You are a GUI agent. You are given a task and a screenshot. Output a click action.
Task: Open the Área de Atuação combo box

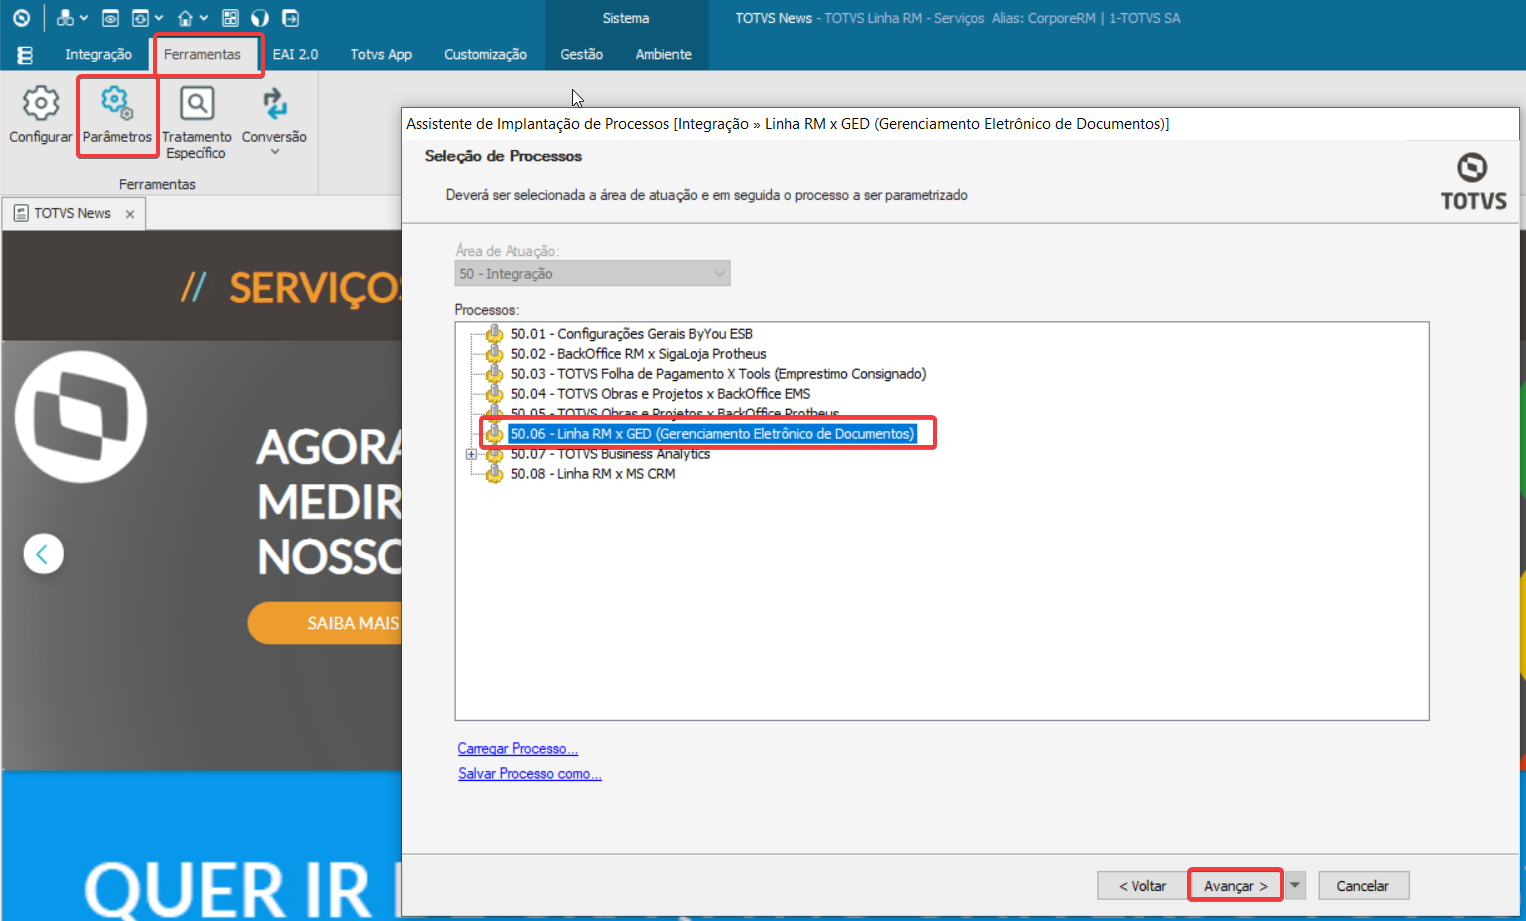[592, 274]
